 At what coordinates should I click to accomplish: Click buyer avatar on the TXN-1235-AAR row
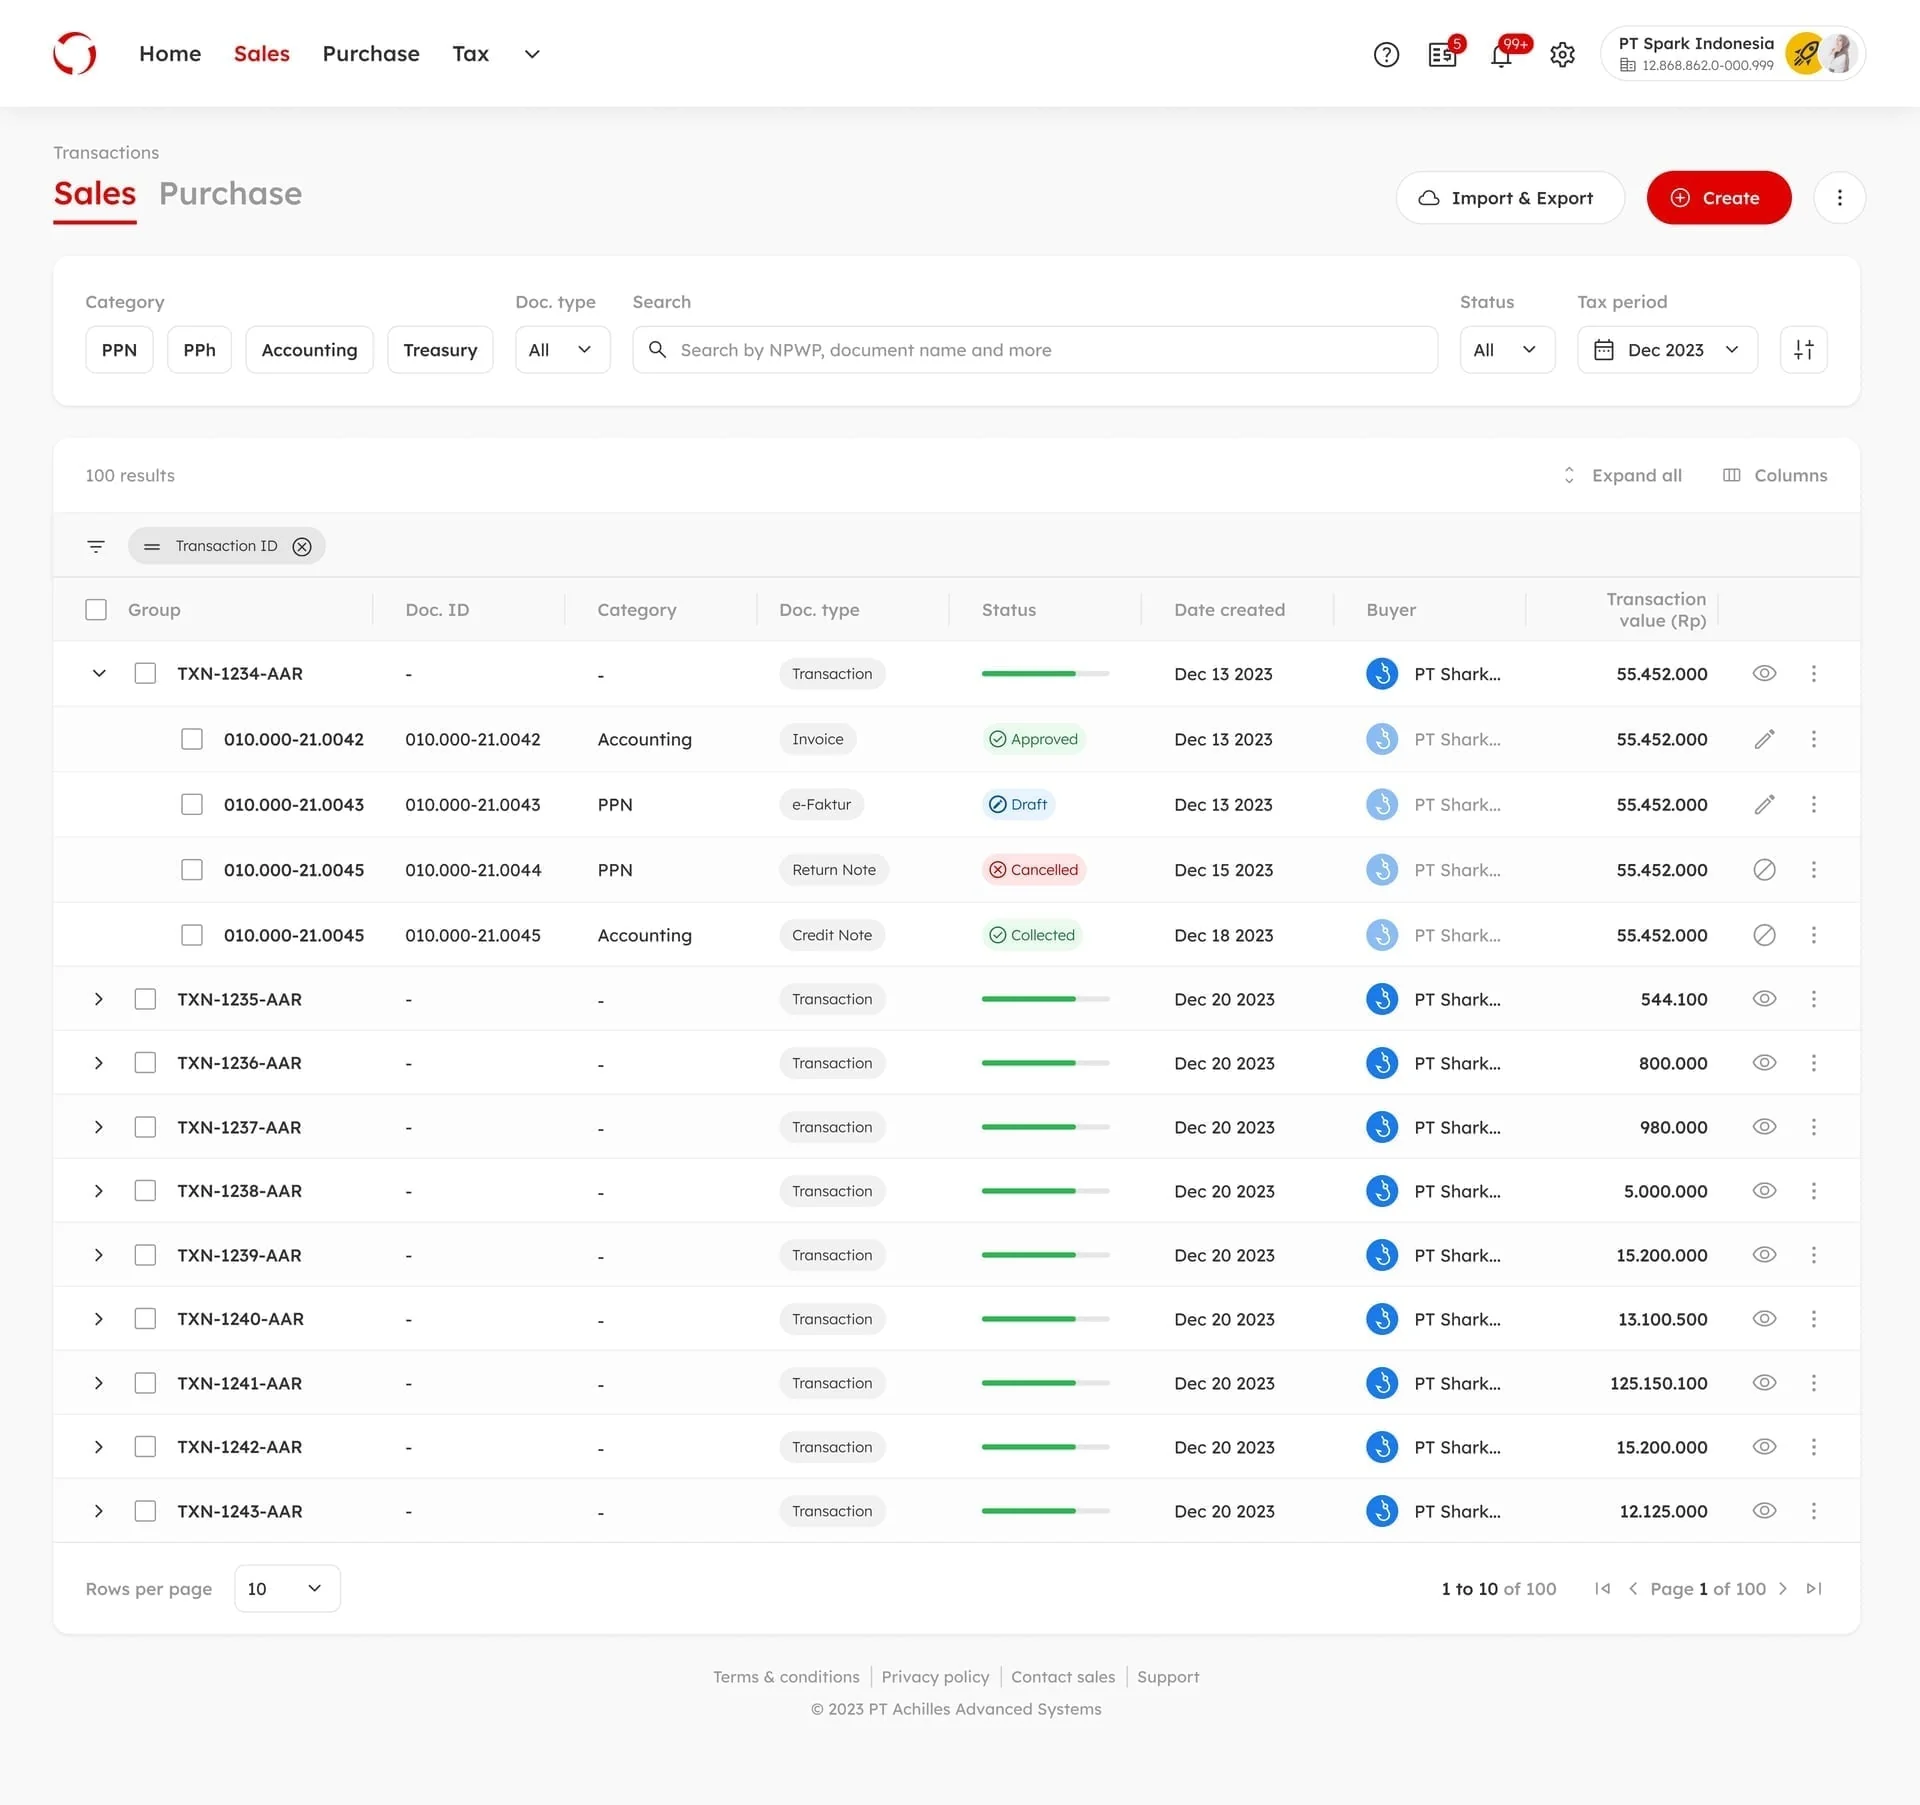click(1382, 999)
